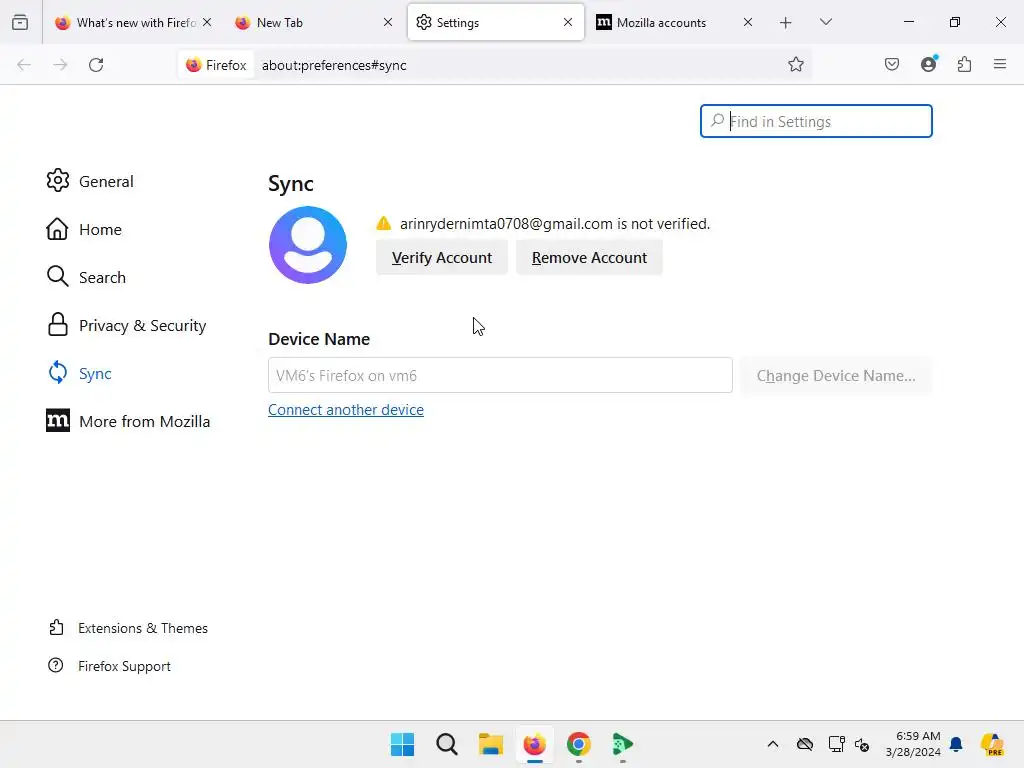
Task: Click the Firefox identity box in address bar
Action: (216, 65)
